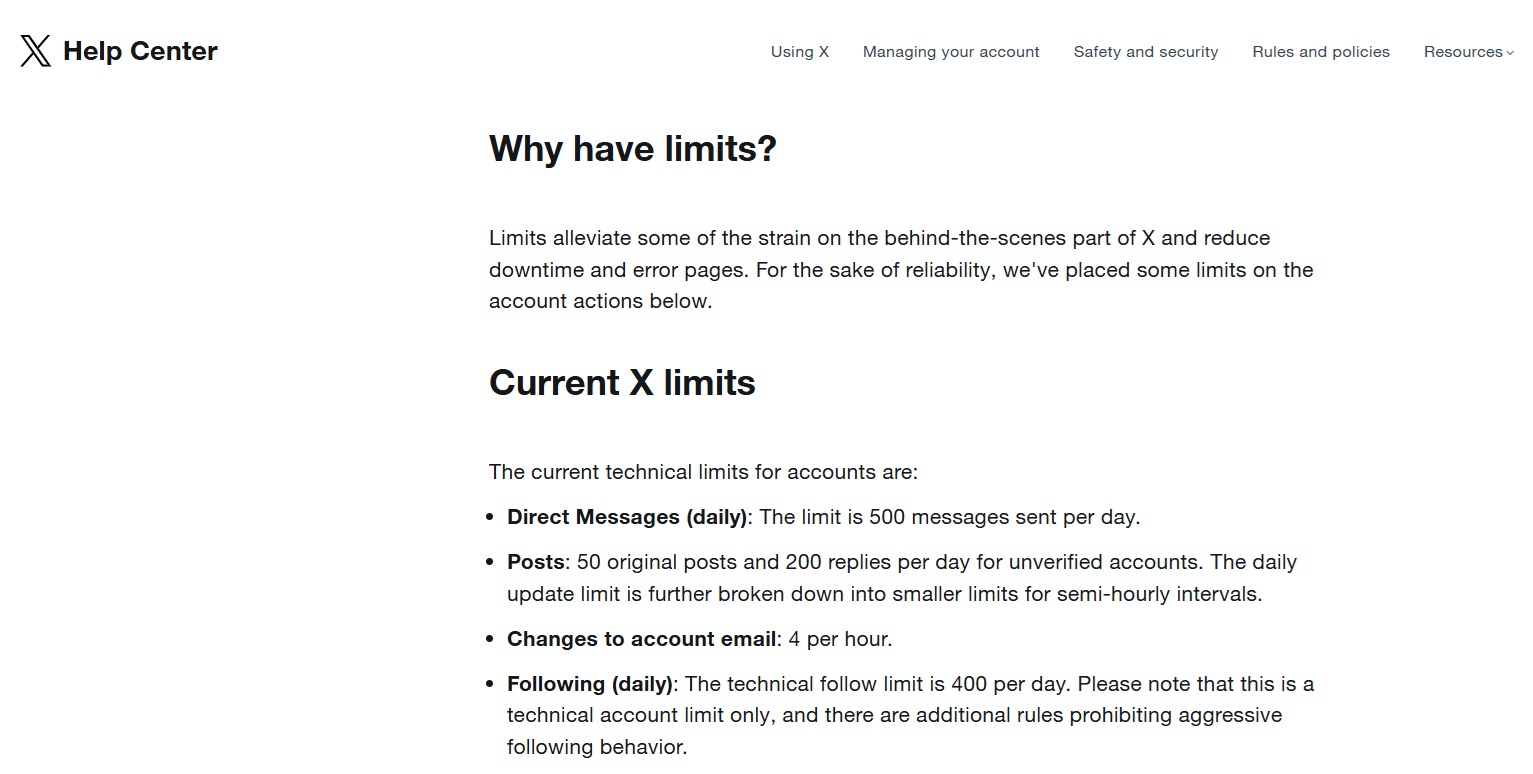Click the text 'aggressive following behavior'
This screenshot has height=774, width=1533.
click(x=894, y=731)
